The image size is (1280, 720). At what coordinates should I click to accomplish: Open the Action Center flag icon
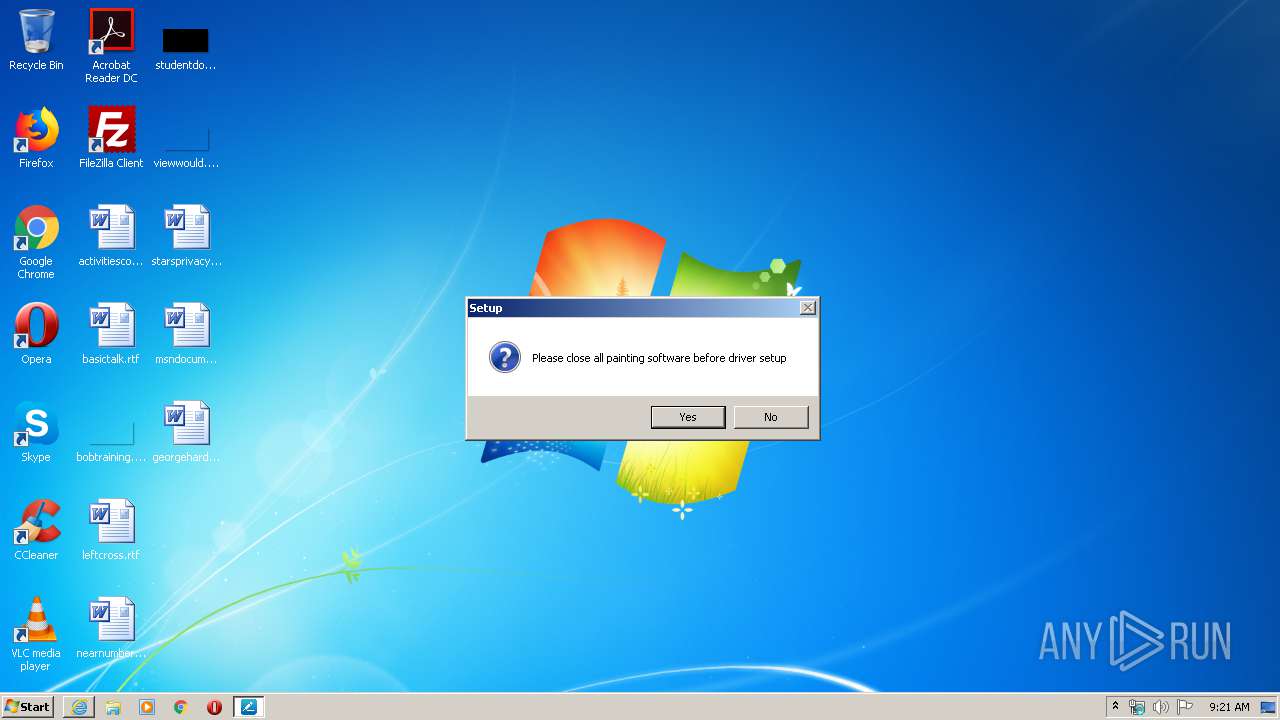click(1185, 707)
